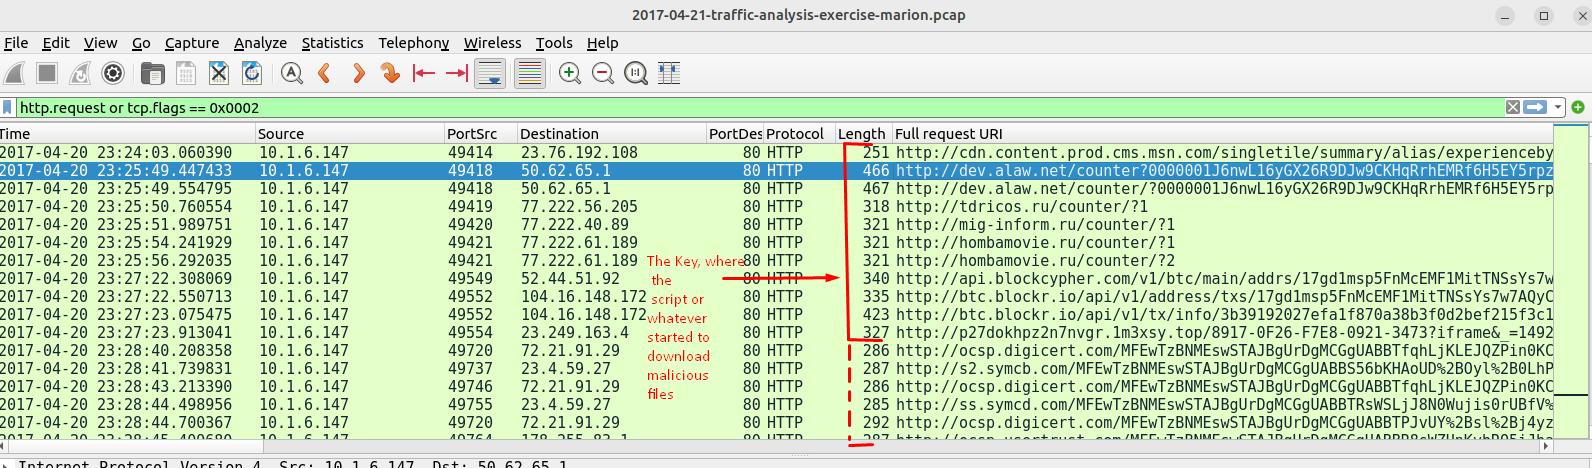This screenshot has height=468, width=1592.
Task: Select the s2.symcb.com packet row
Action: (x=777, y=369)
